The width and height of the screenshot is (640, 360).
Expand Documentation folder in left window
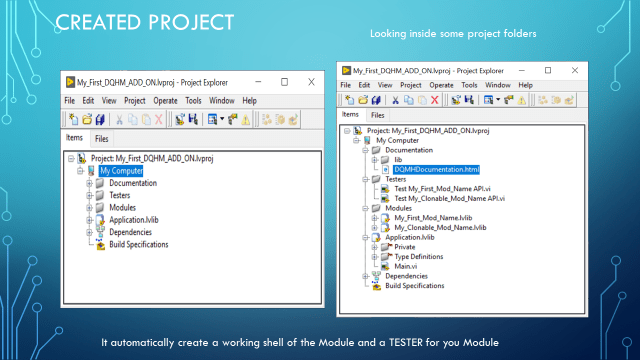(x=89, y=183)
